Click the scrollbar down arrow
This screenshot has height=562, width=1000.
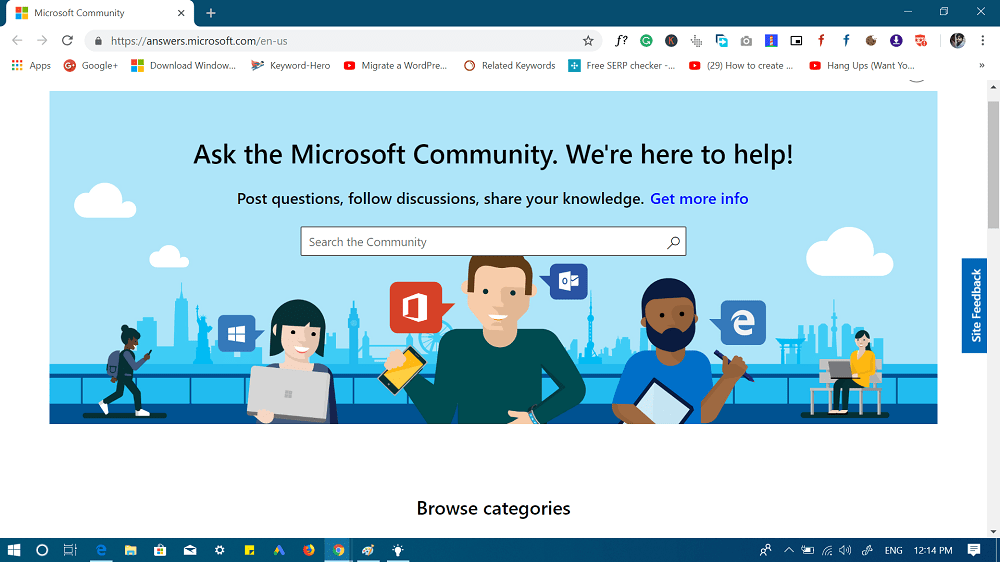coord(994,531)
